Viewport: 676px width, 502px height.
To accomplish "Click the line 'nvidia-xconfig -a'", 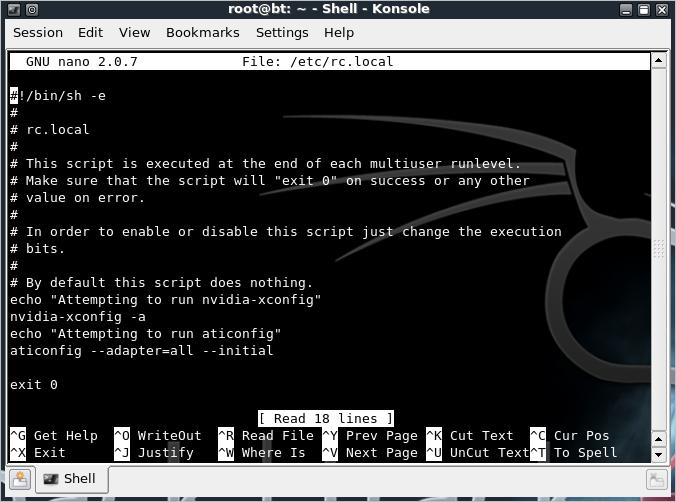I will point(78,317).
